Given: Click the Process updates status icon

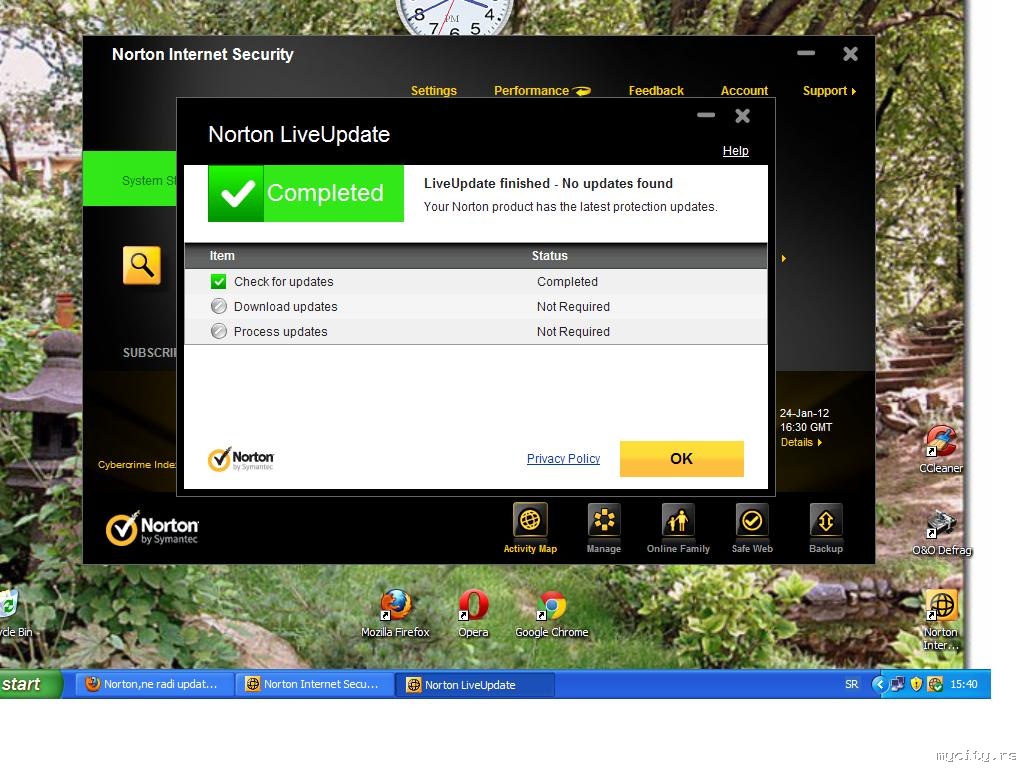Looking at the screenshot, I should point(219,331).
